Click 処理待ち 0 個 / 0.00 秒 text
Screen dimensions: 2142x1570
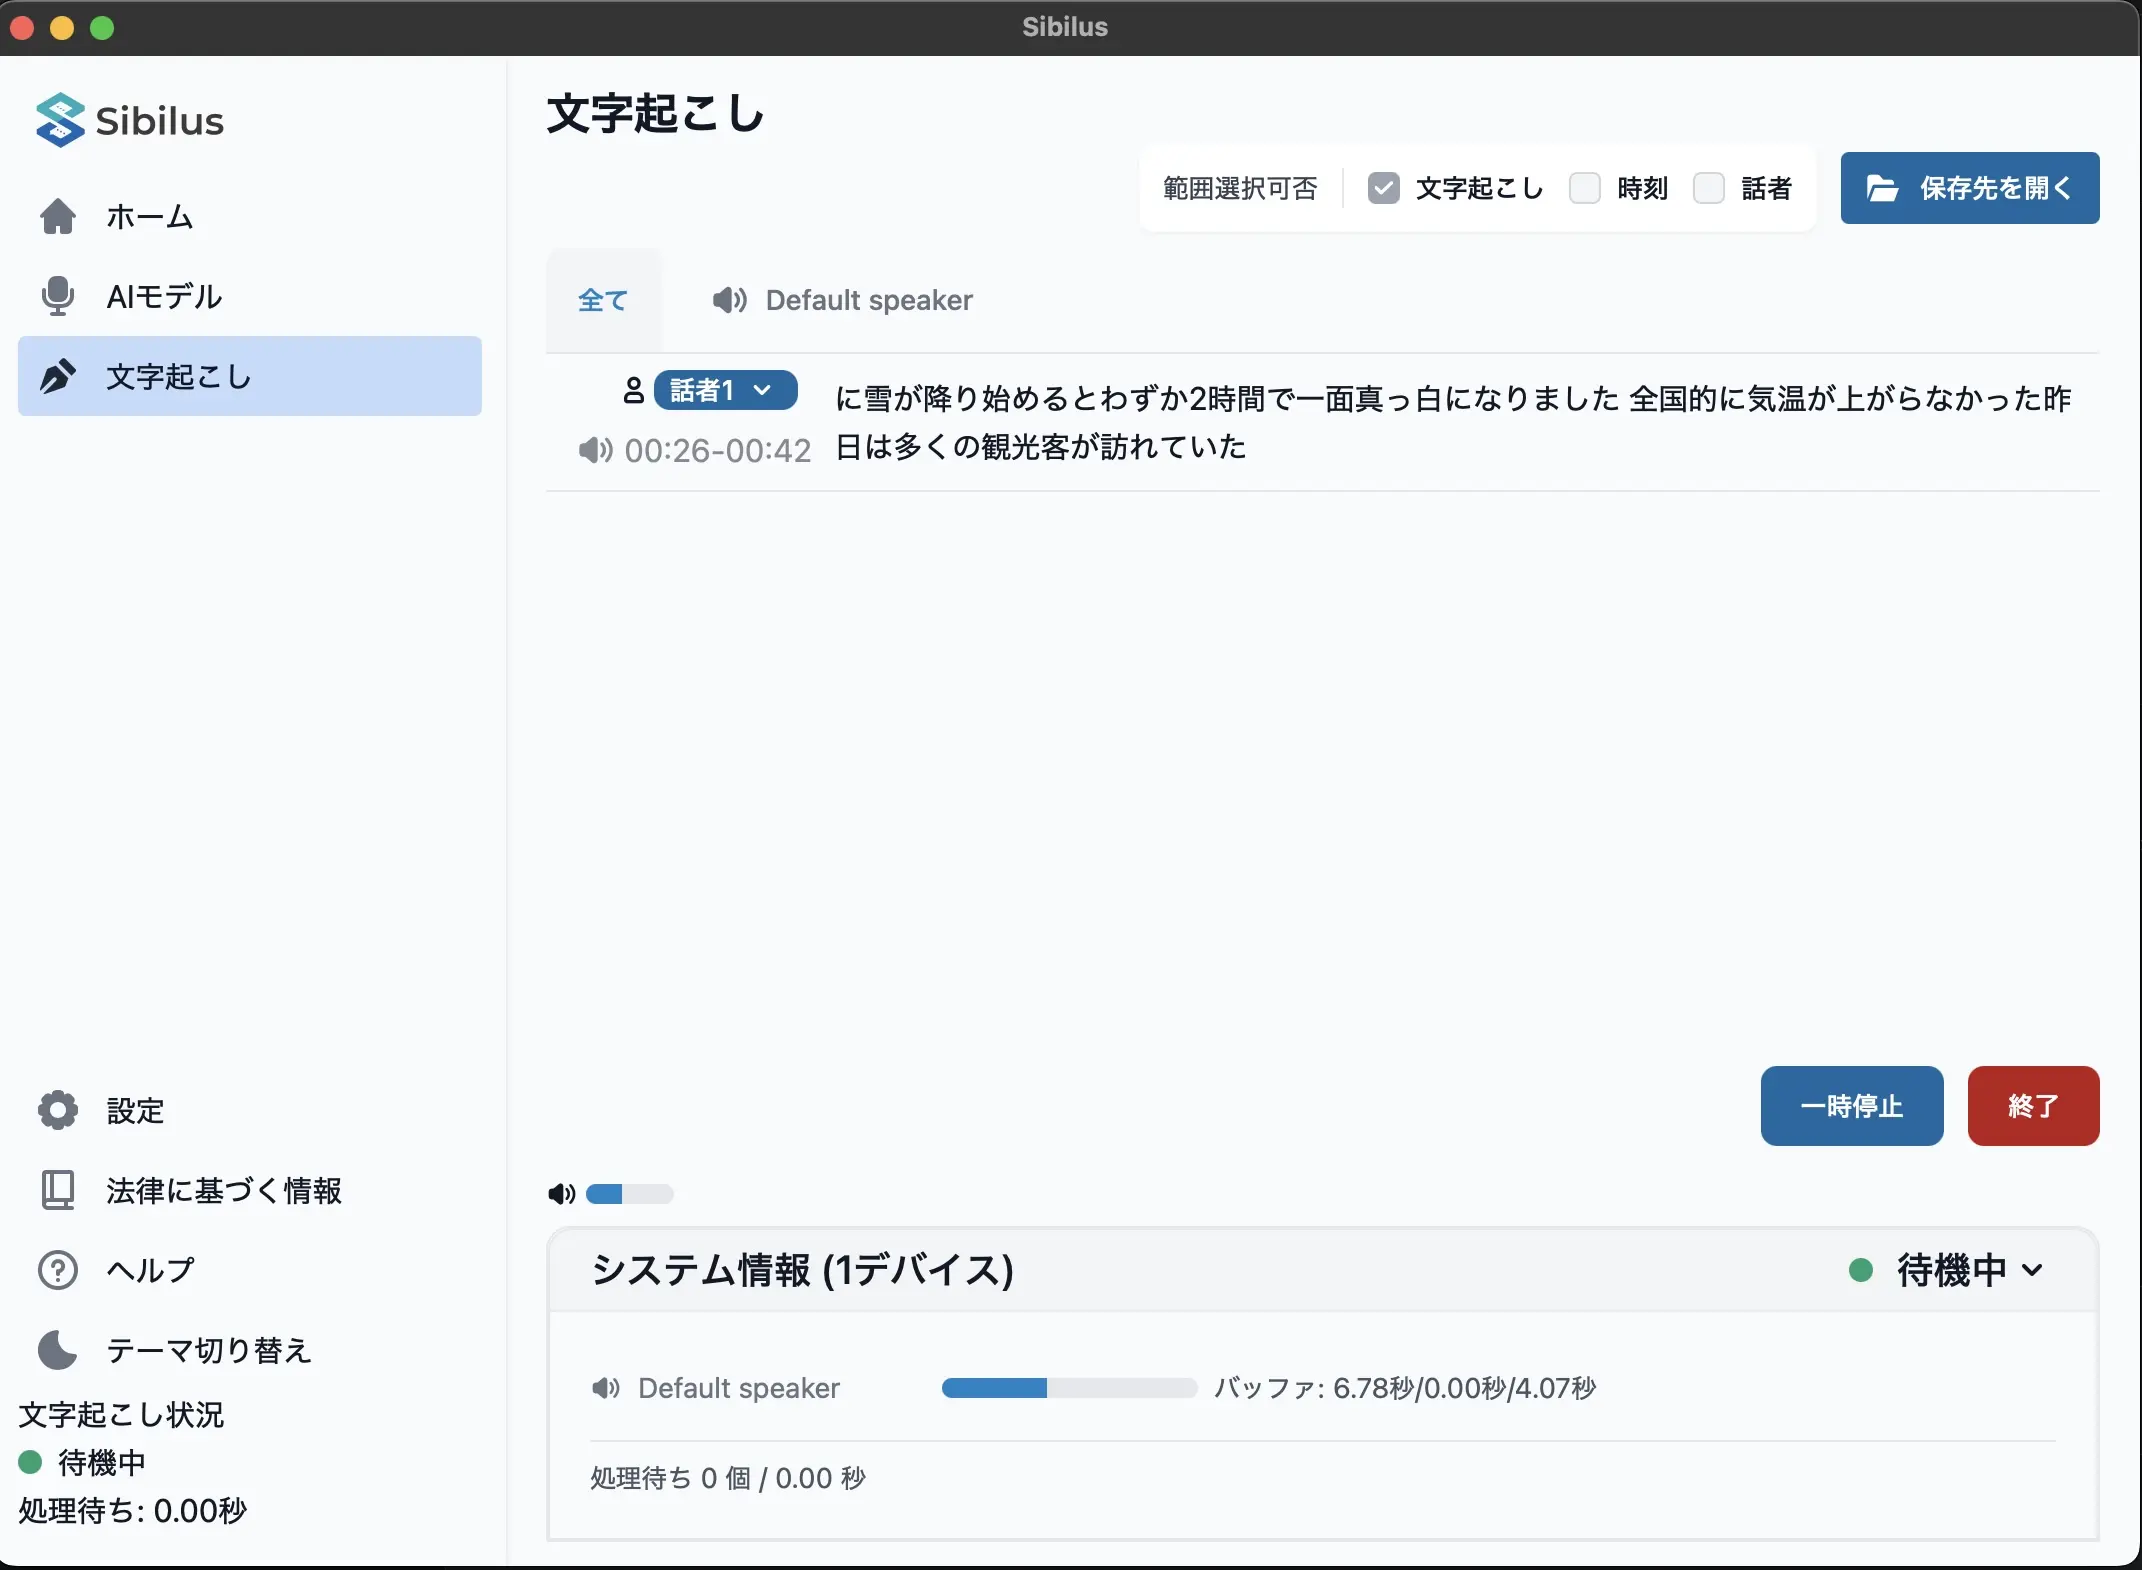click(x=728, y=1478)
